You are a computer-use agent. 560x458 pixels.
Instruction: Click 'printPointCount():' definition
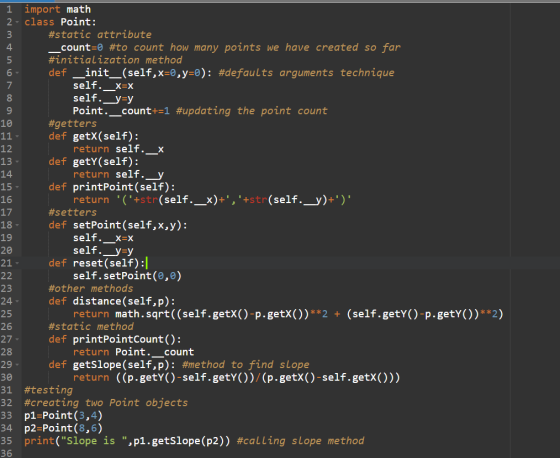coord(127,339)
